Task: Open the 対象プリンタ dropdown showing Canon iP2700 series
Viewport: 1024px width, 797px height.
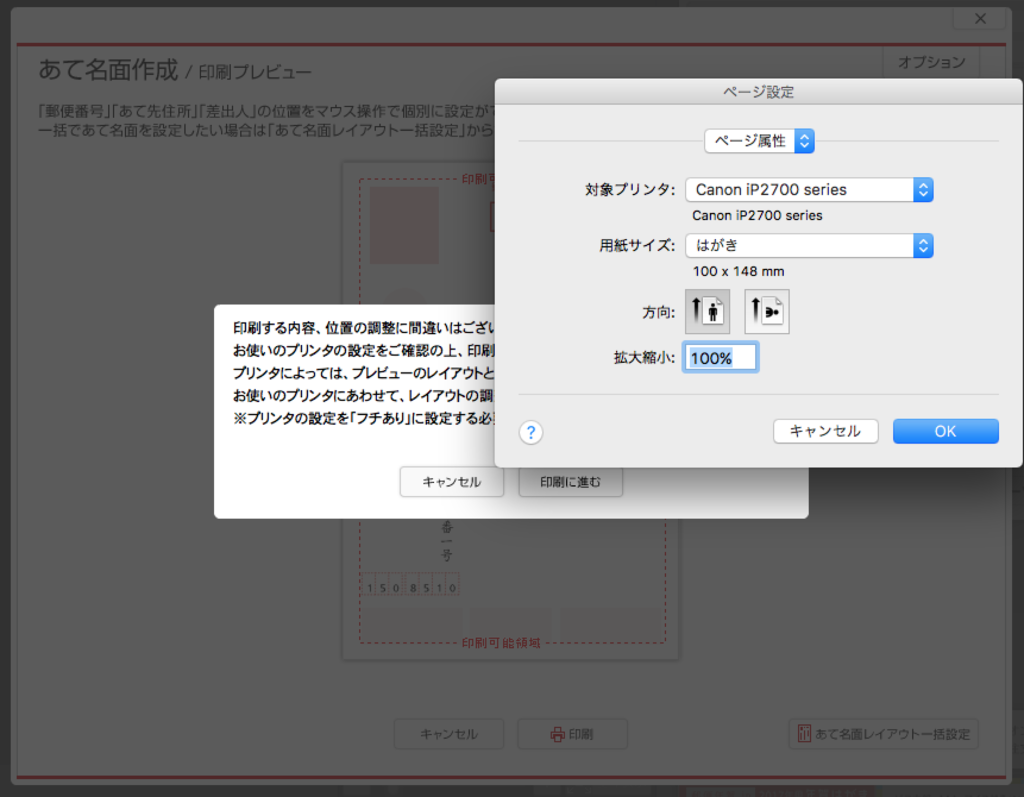Action: [x=809, y=189]
